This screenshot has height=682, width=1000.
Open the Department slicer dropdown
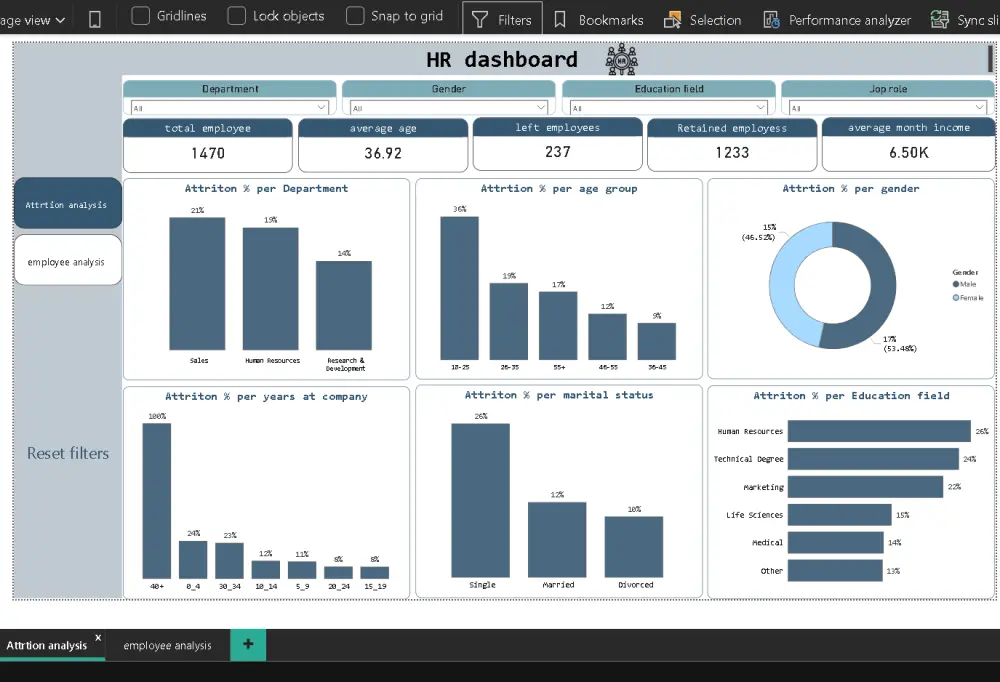pyautogui.click(x=321, y=107)
